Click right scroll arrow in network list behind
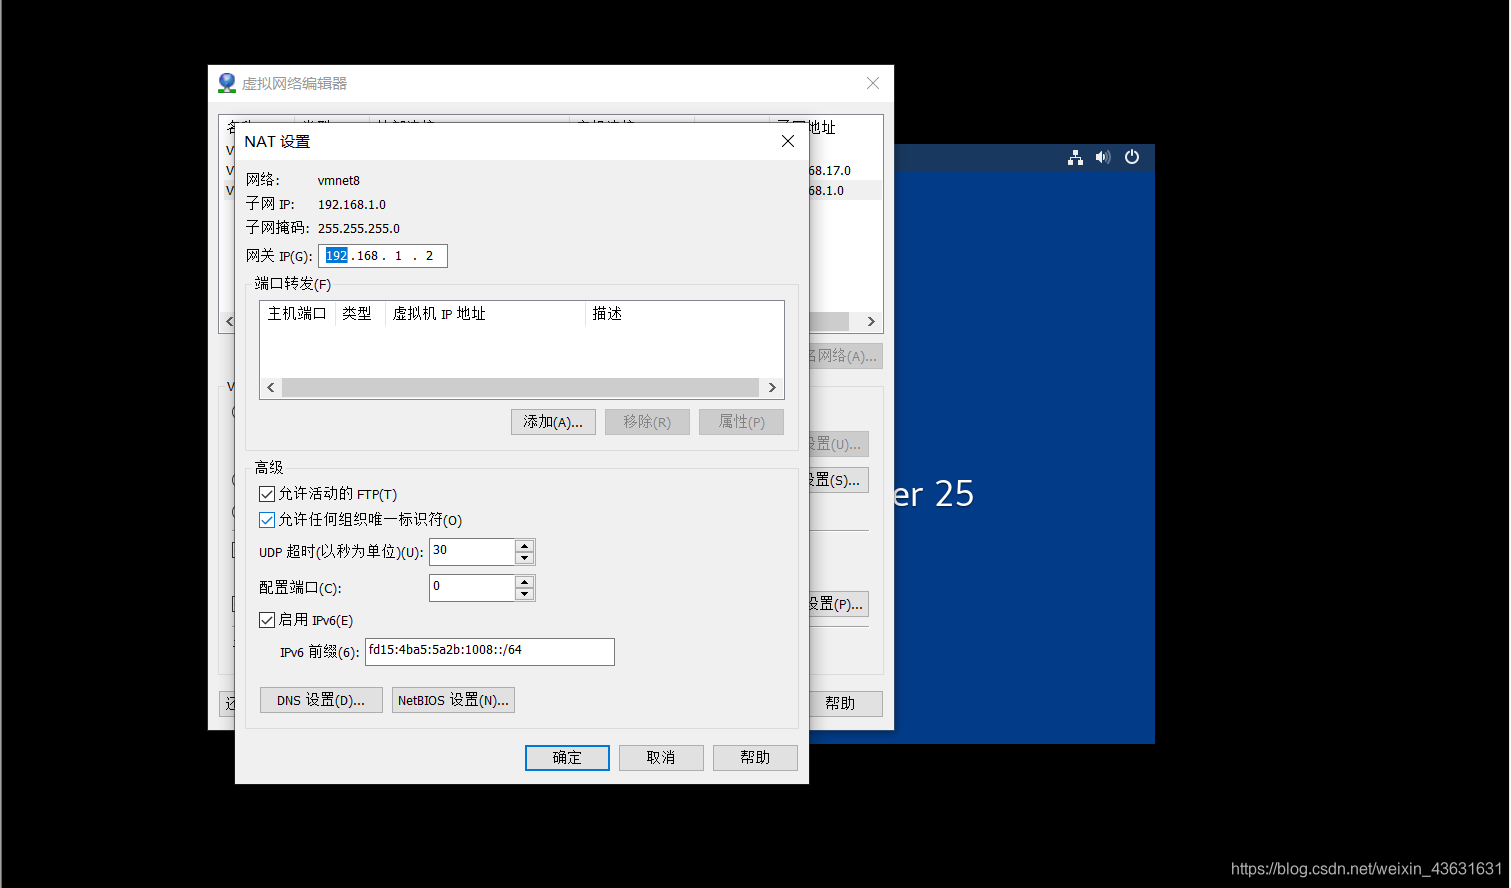This screenshot has width=1511, height=888. pos(871,322)
